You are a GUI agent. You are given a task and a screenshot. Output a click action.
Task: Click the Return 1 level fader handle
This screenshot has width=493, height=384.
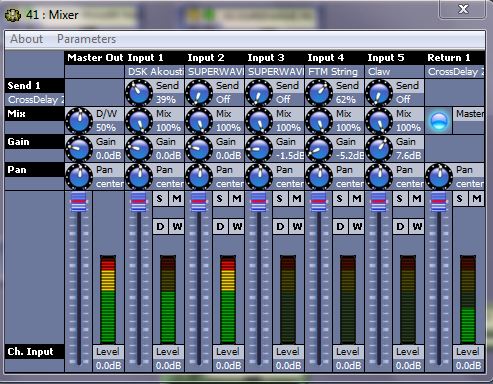coord(439,202)
